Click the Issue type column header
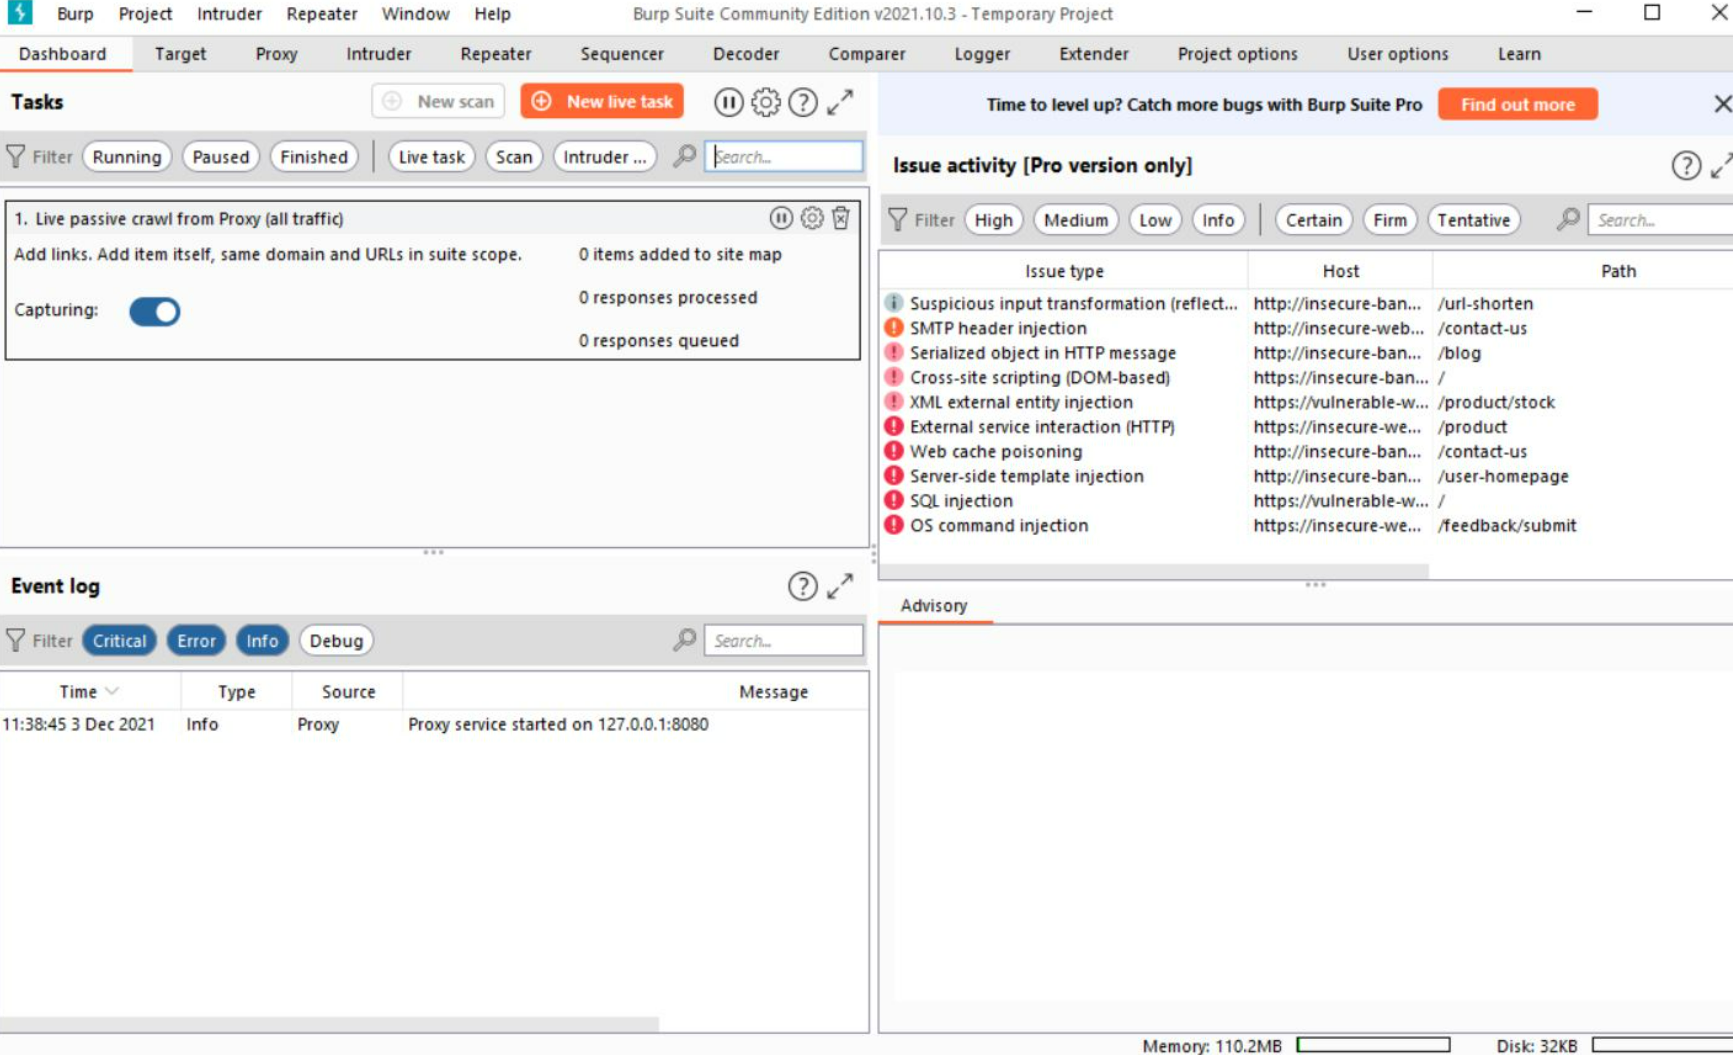The height and width of the screenshot is (1055, 1733). [x=1064, y=271]
